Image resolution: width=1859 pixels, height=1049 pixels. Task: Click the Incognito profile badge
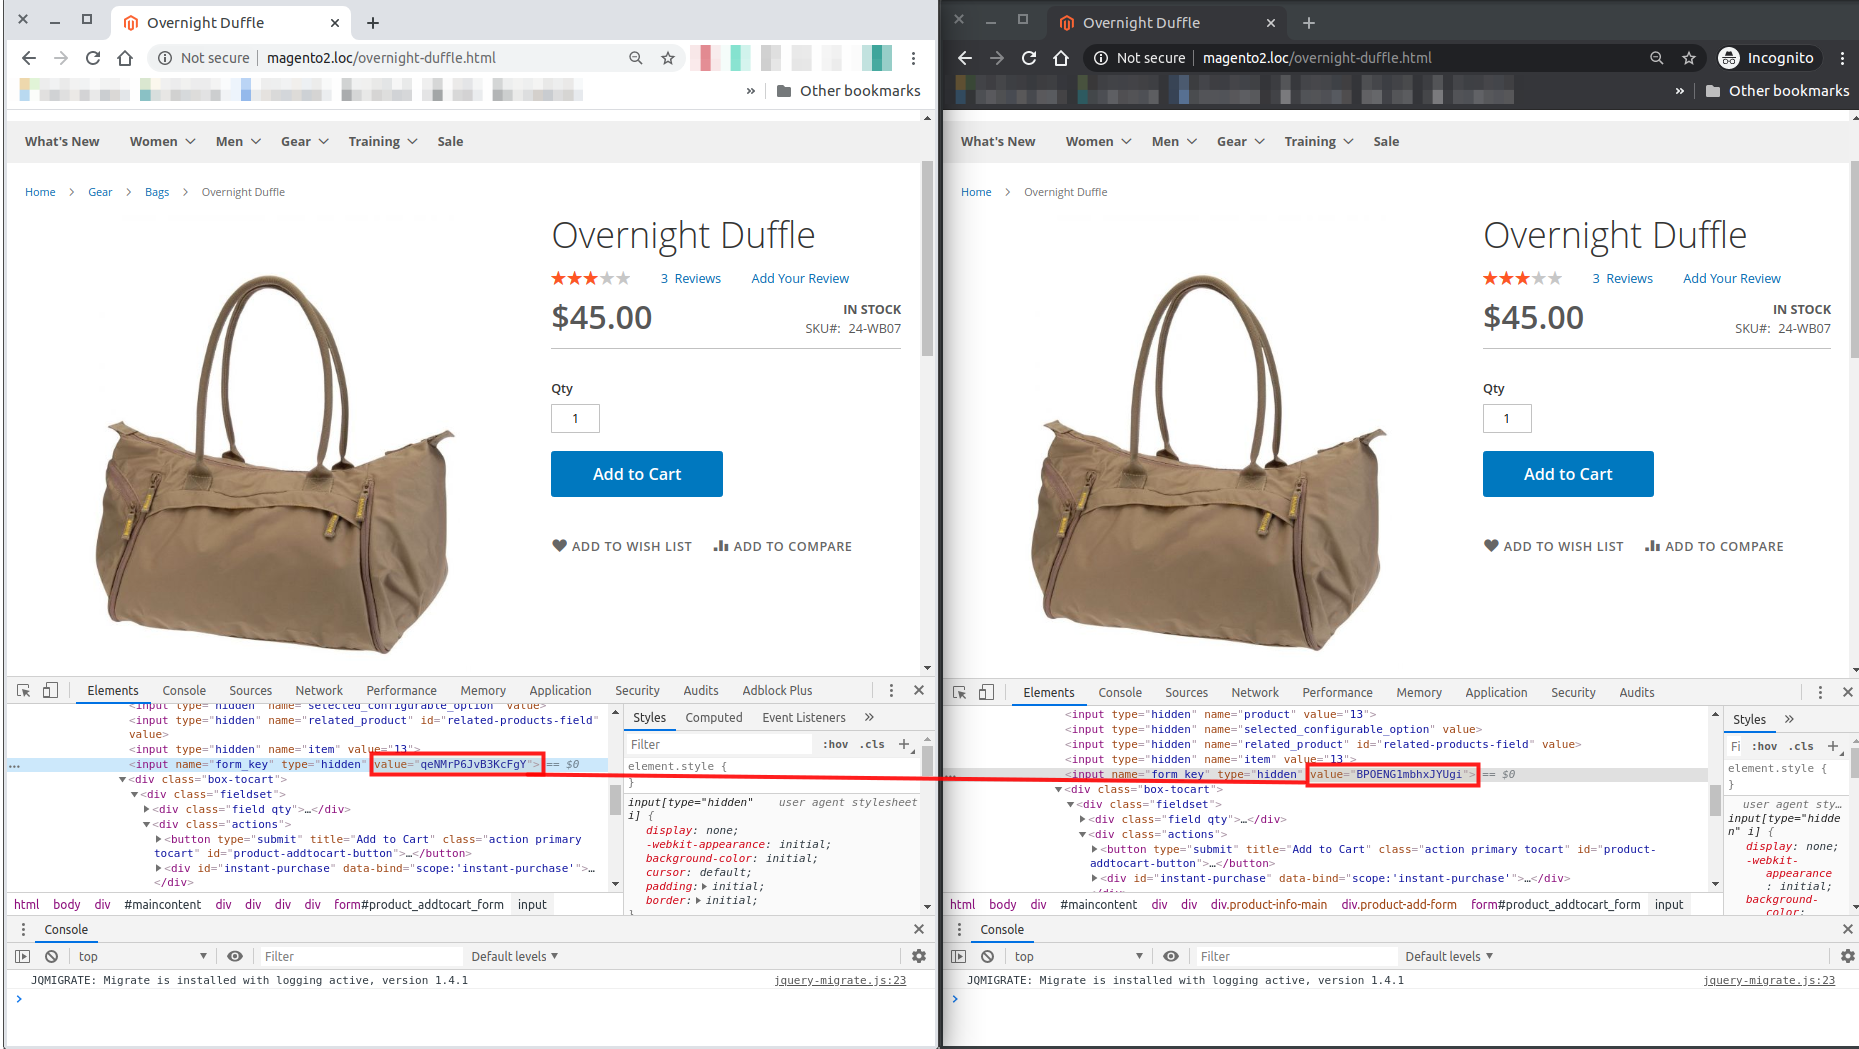point(1767,58)
